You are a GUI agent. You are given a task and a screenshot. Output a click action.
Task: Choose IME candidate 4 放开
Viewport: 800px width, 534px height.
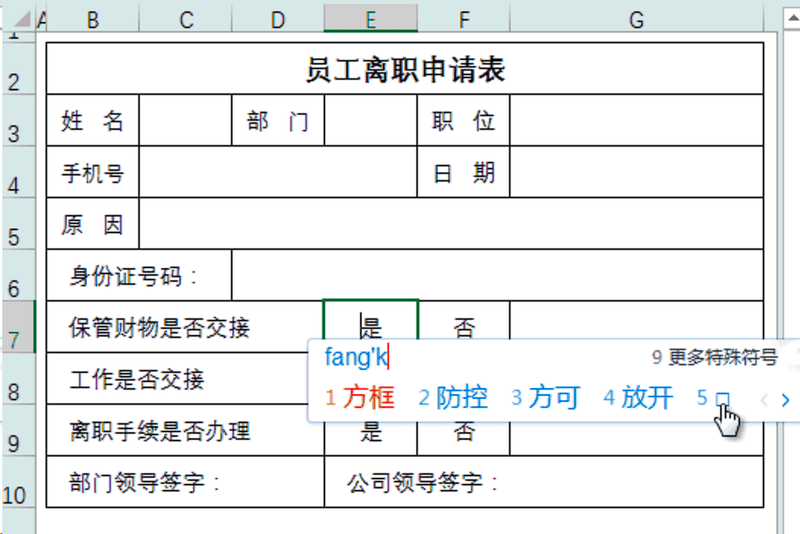tap(638, 397)
